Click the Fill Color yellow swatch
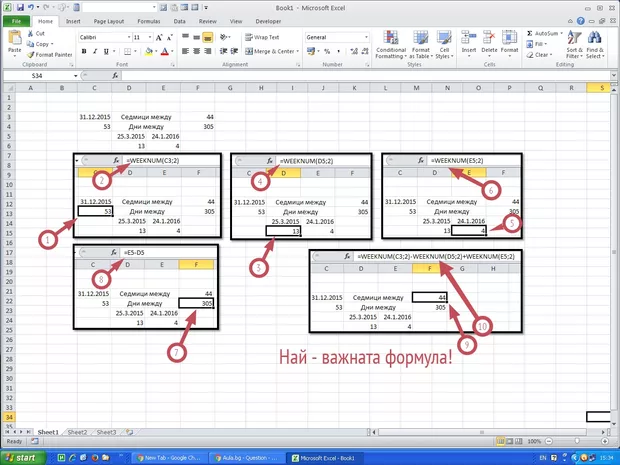This screenshot has width=620, height=465. tap(149, 51)
